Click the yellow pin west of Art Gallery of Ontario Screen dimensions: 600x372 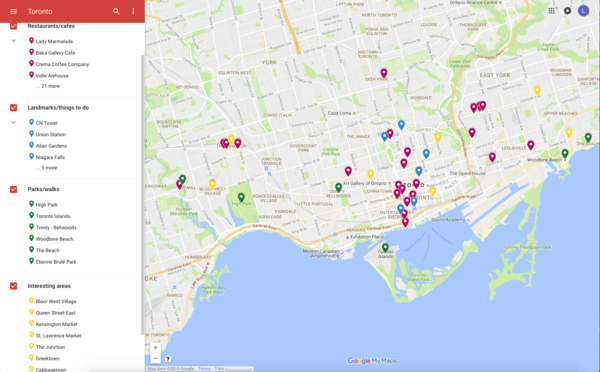click(x=370, y=175)
